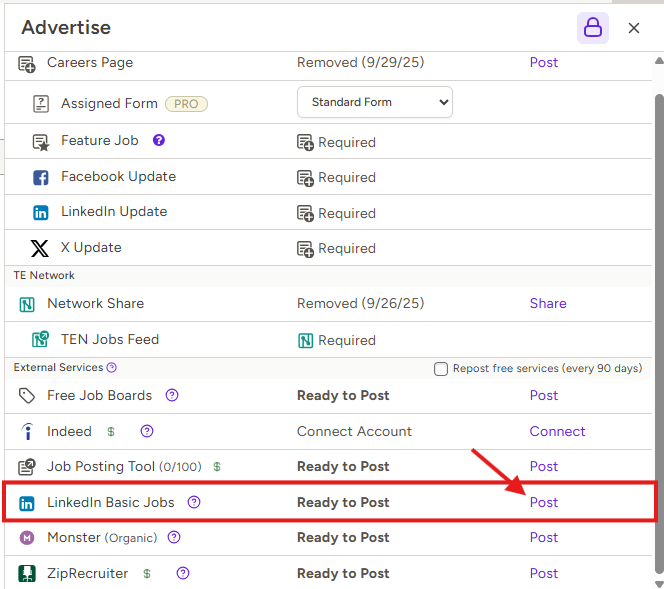Click the vertical scrollbar thumb
This screenshot has width=664, height=589.
pyautogui.click(x=659, y=332)
